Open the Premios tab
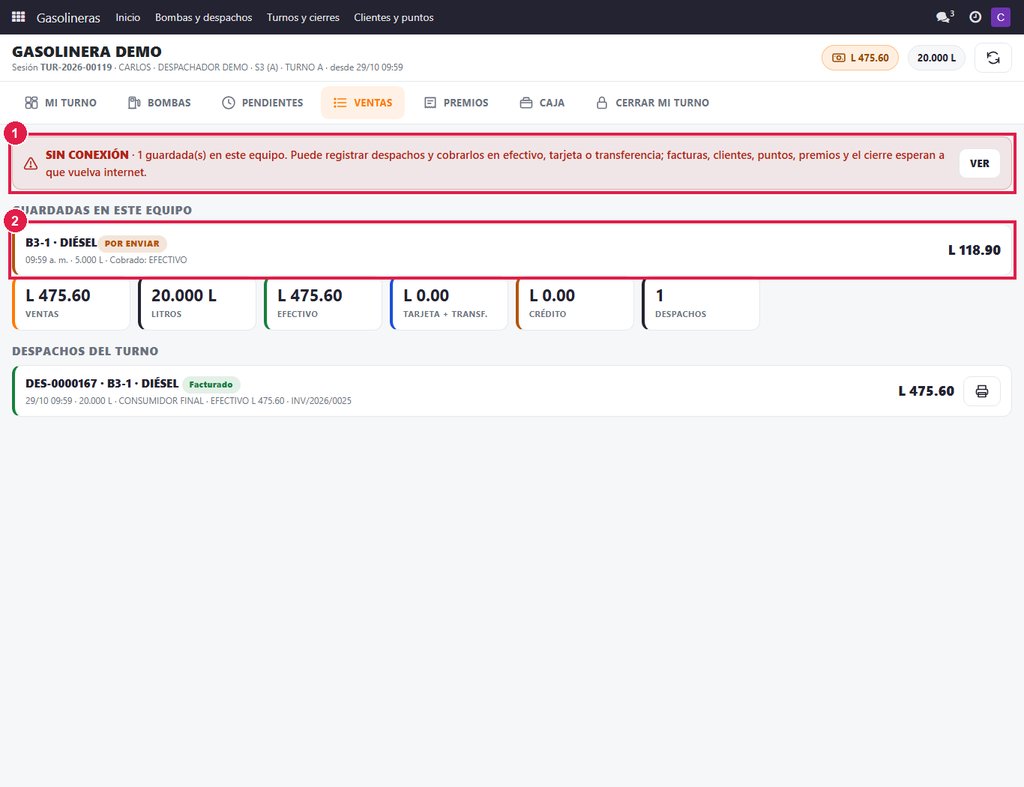 [456, 103]
